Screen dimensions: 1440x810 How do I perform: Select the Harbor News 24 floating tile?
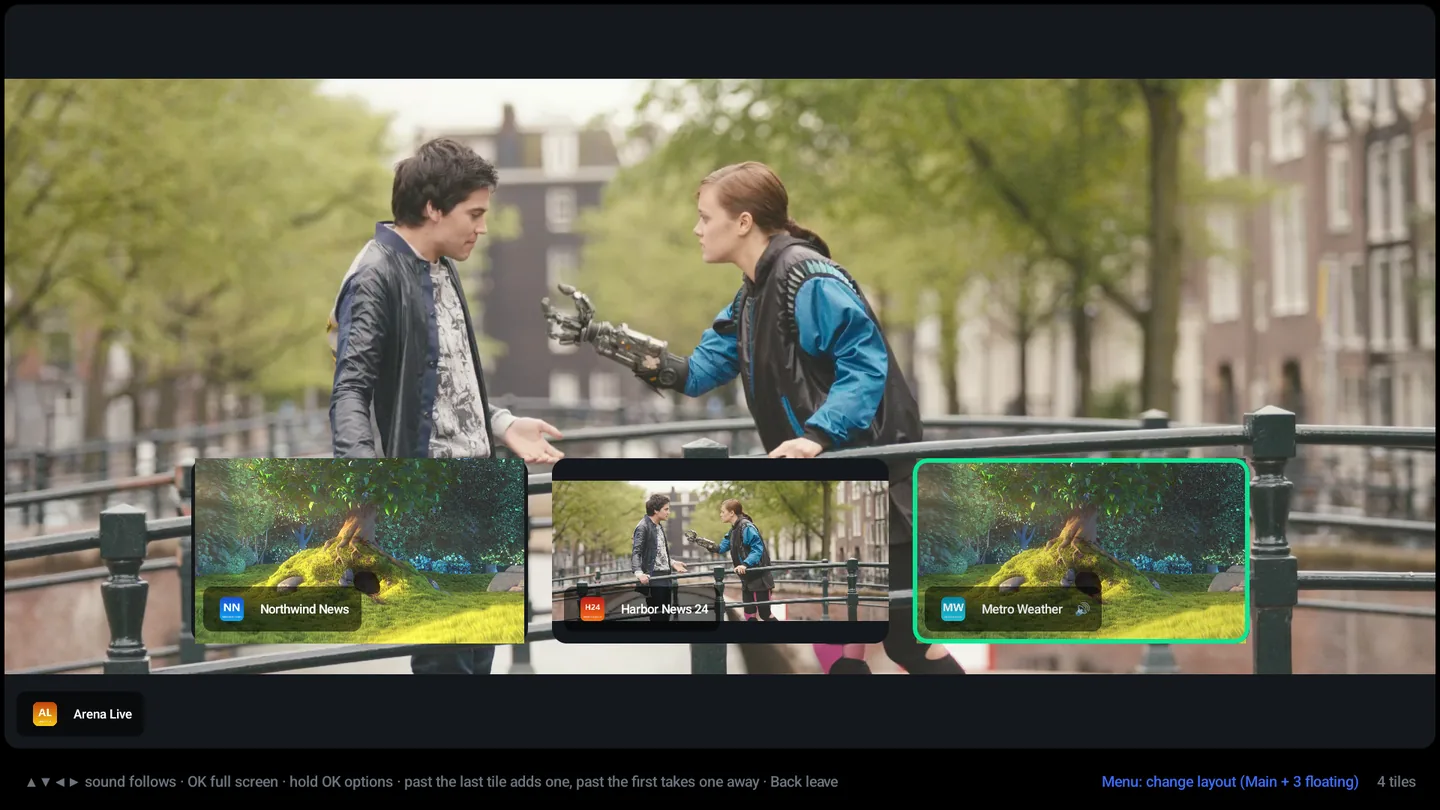coord(720,550)
